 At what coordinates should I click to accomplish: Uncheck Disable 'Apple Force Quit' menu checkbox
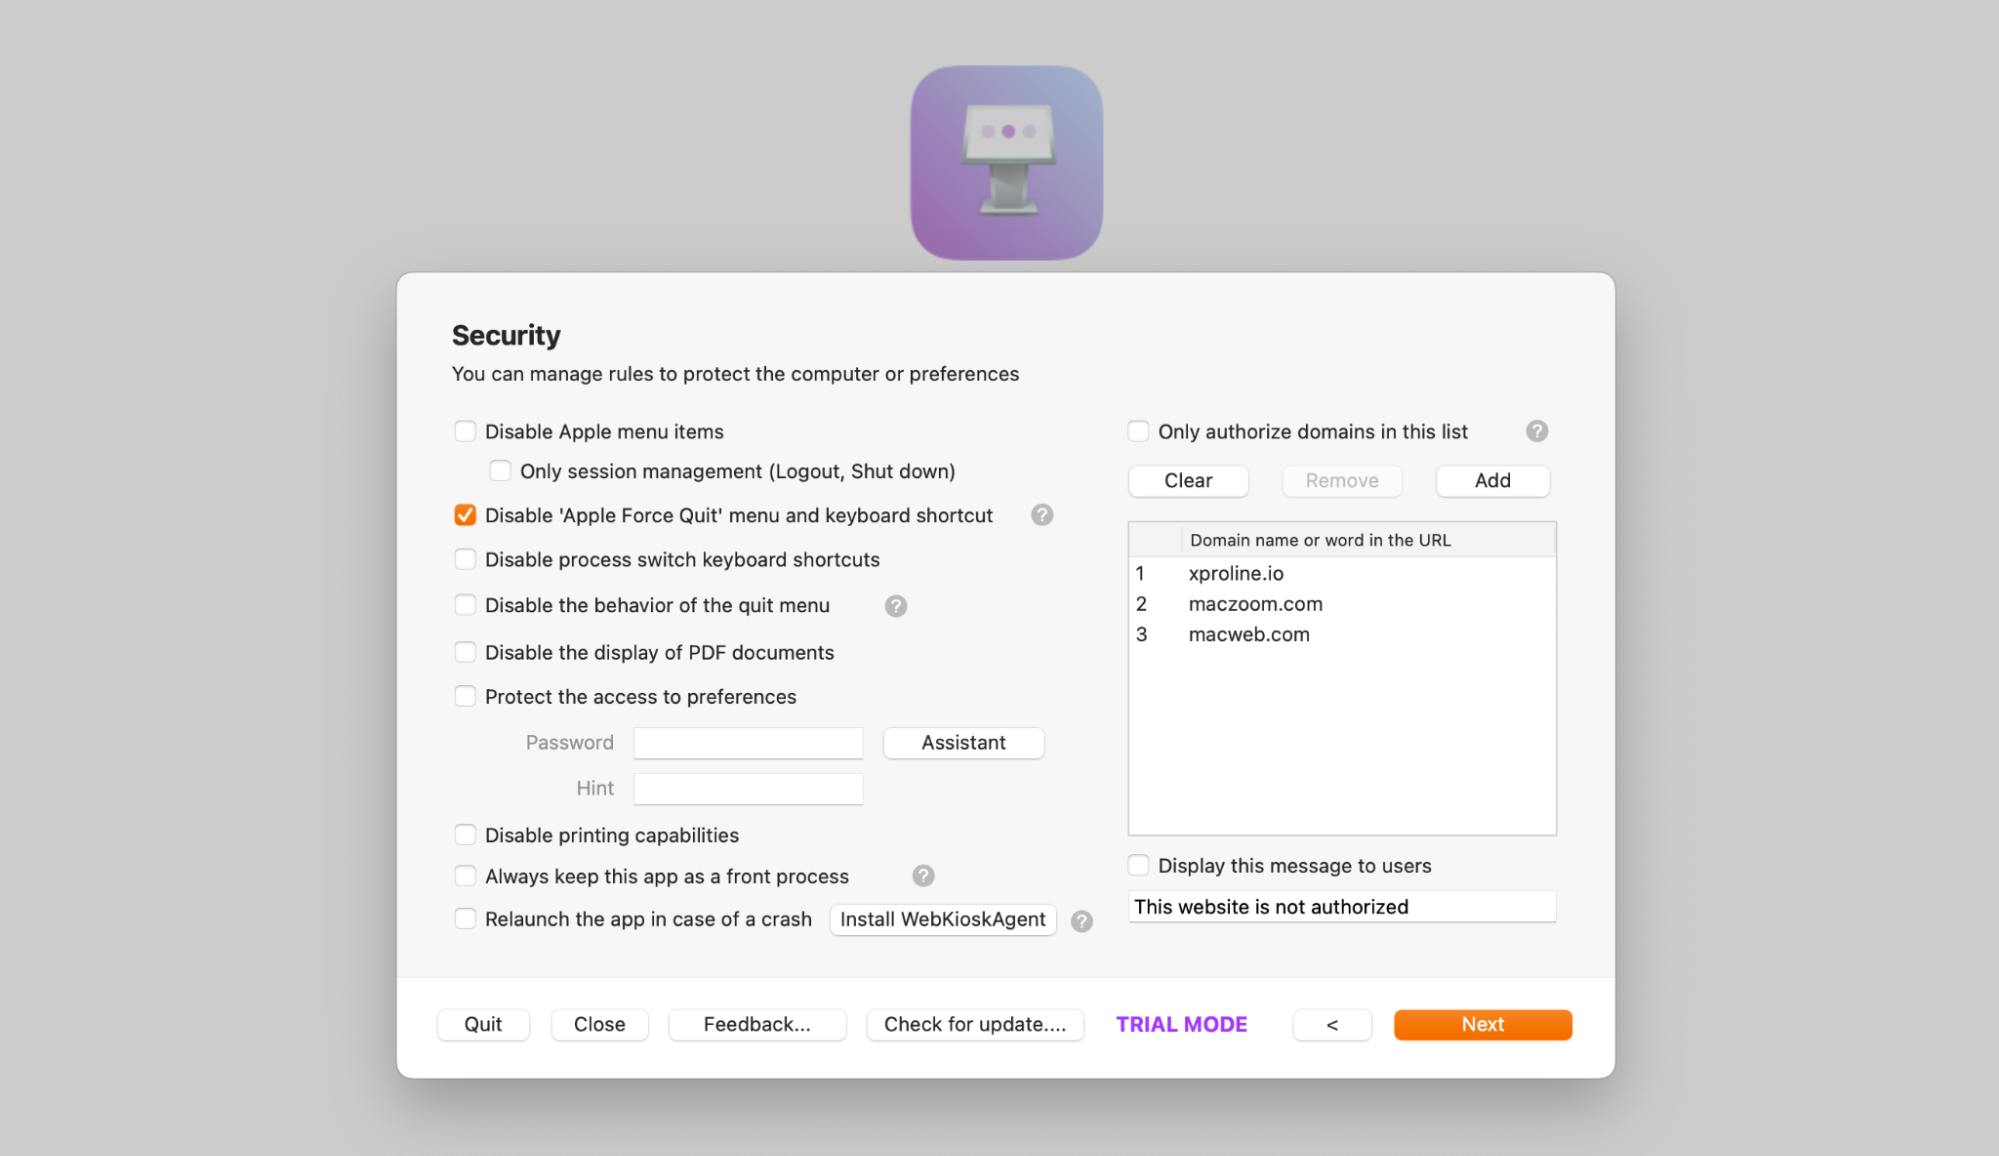(x=465, y=515)
